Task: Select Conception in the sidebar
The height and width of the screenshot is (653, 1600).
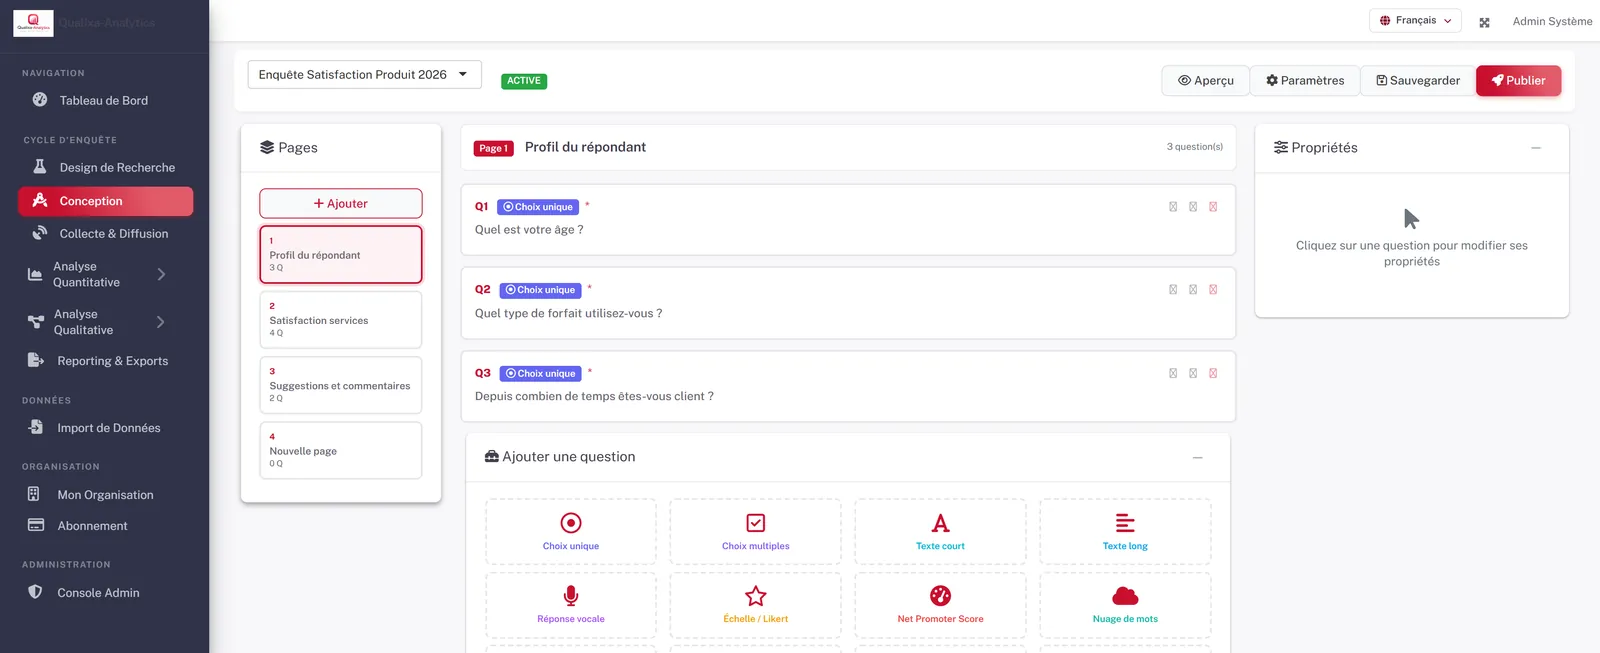Action: coord(105,201)
